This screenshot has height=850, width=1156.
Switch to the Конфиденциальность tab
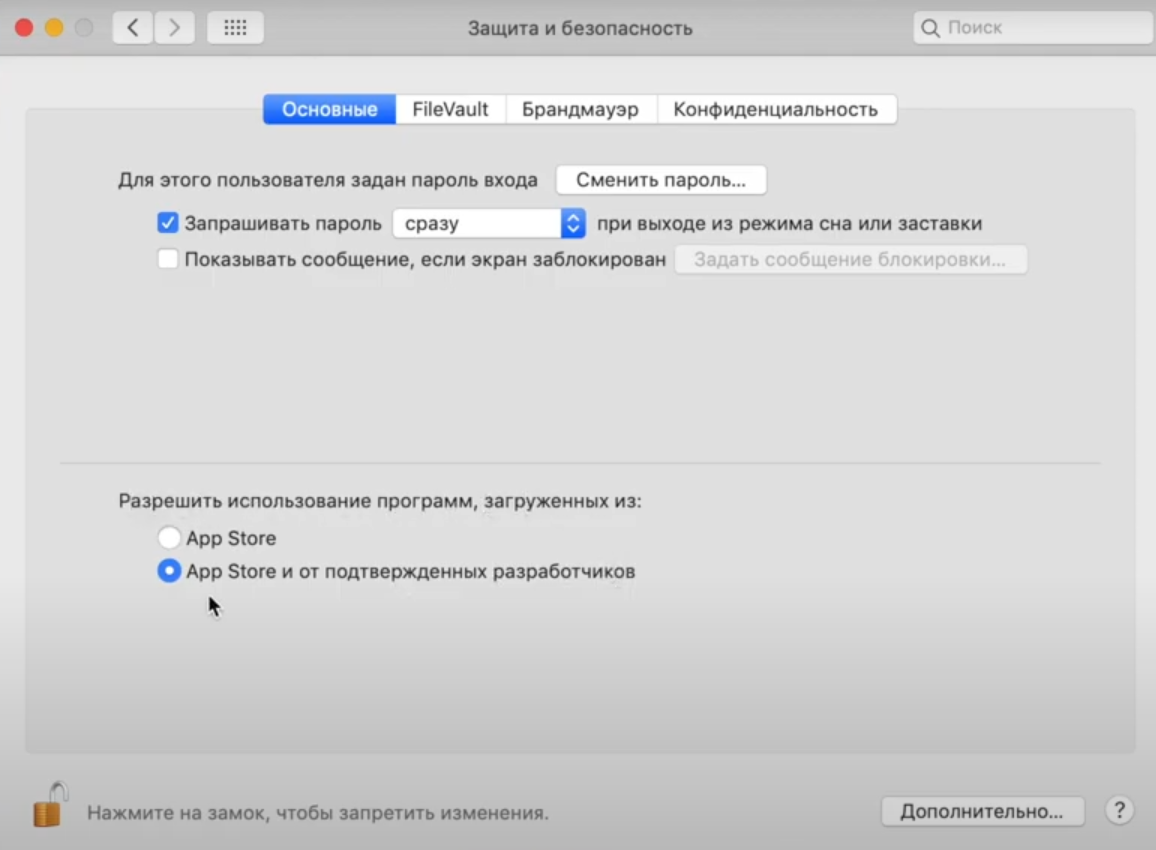click(775, 110)
